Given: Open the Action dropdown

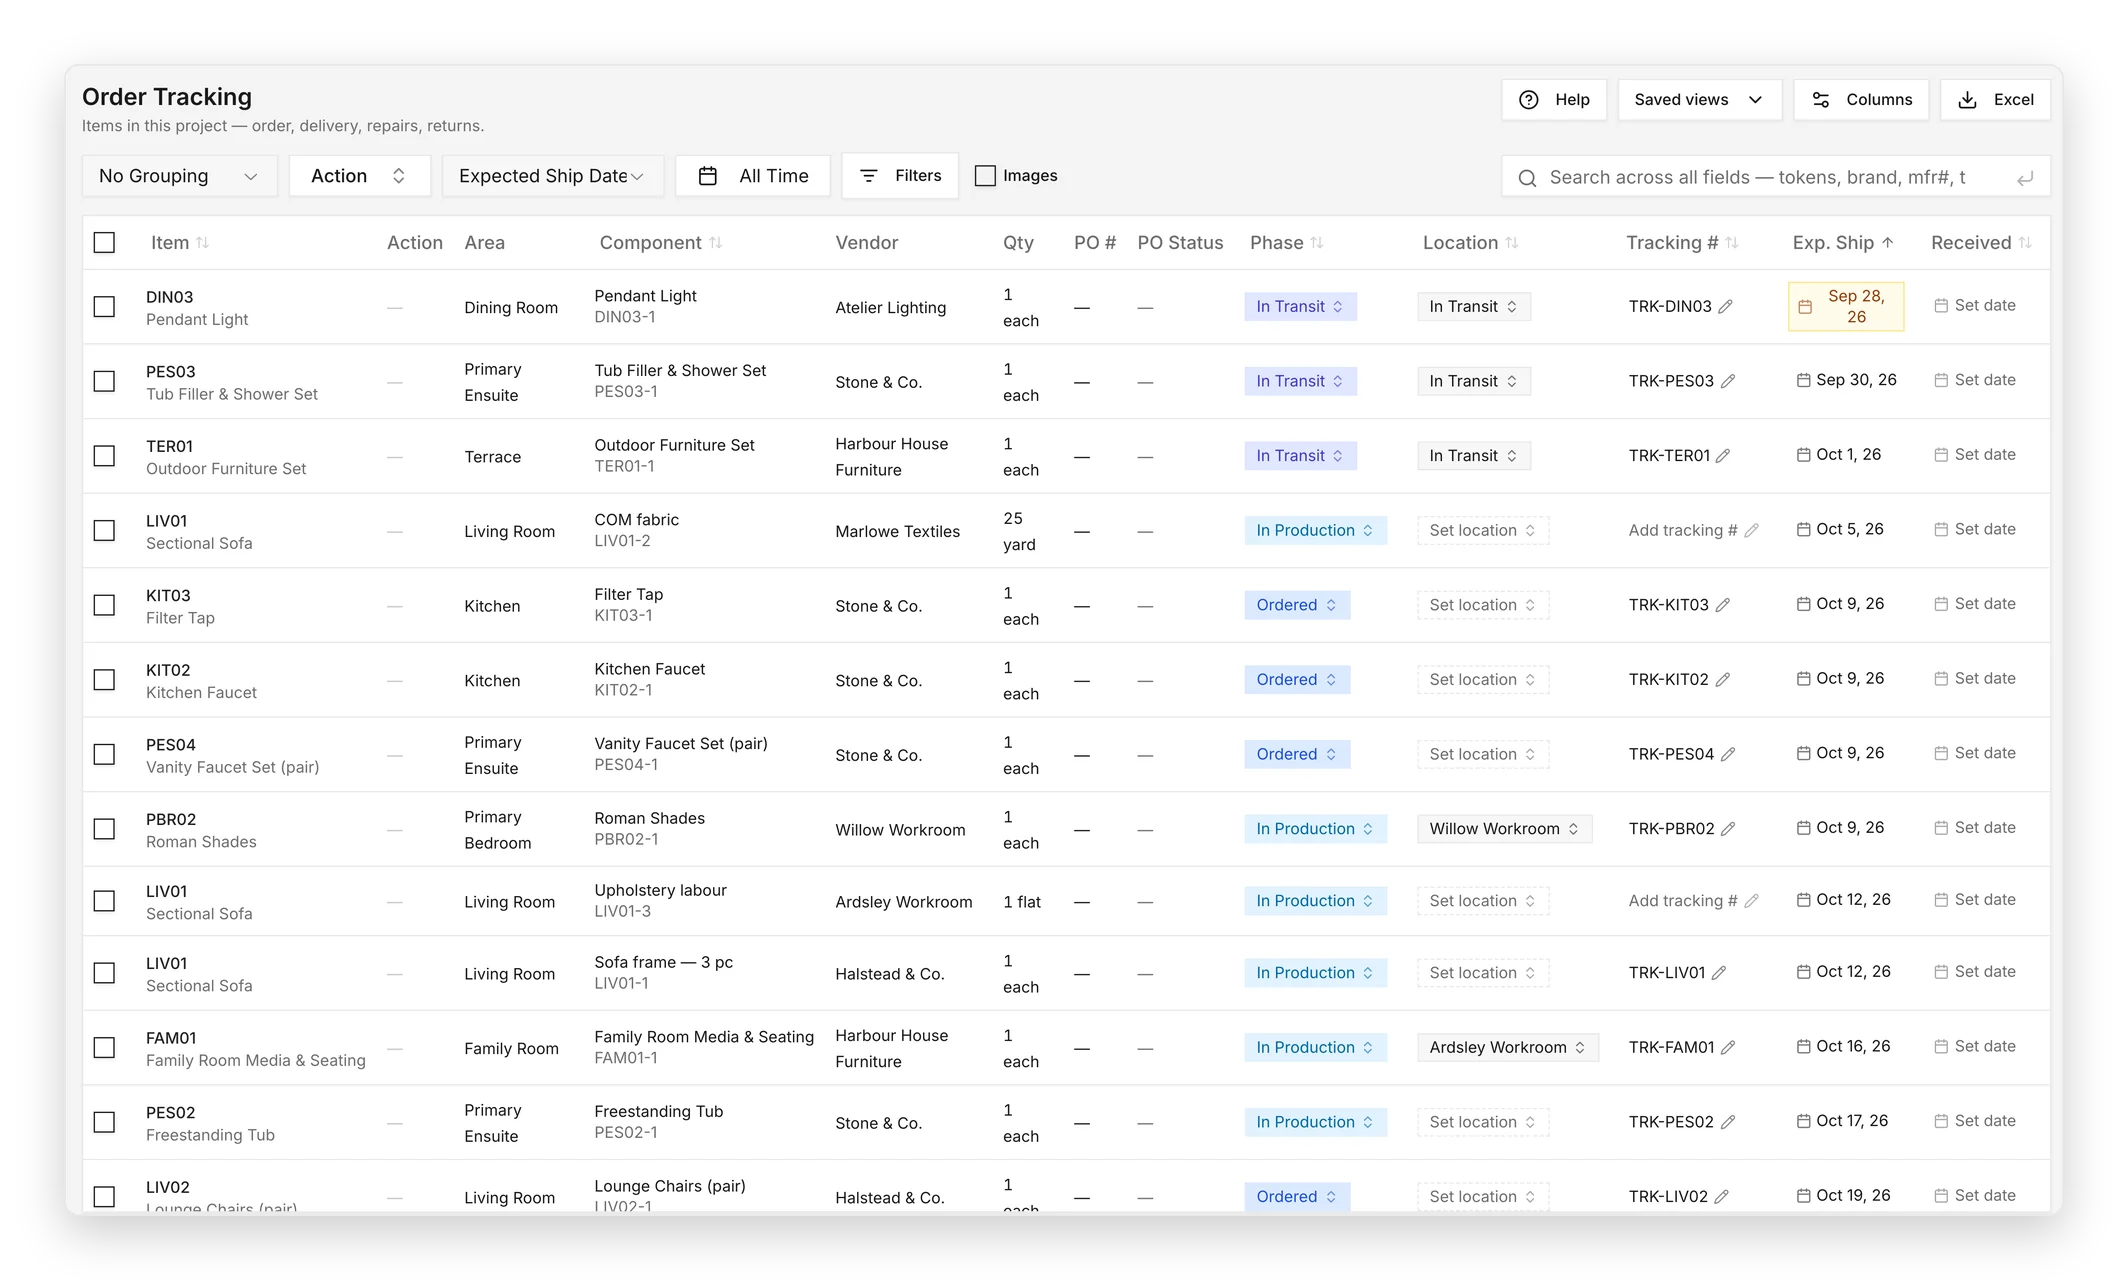Looking at the screenshot, I should (x=359, y=176).
